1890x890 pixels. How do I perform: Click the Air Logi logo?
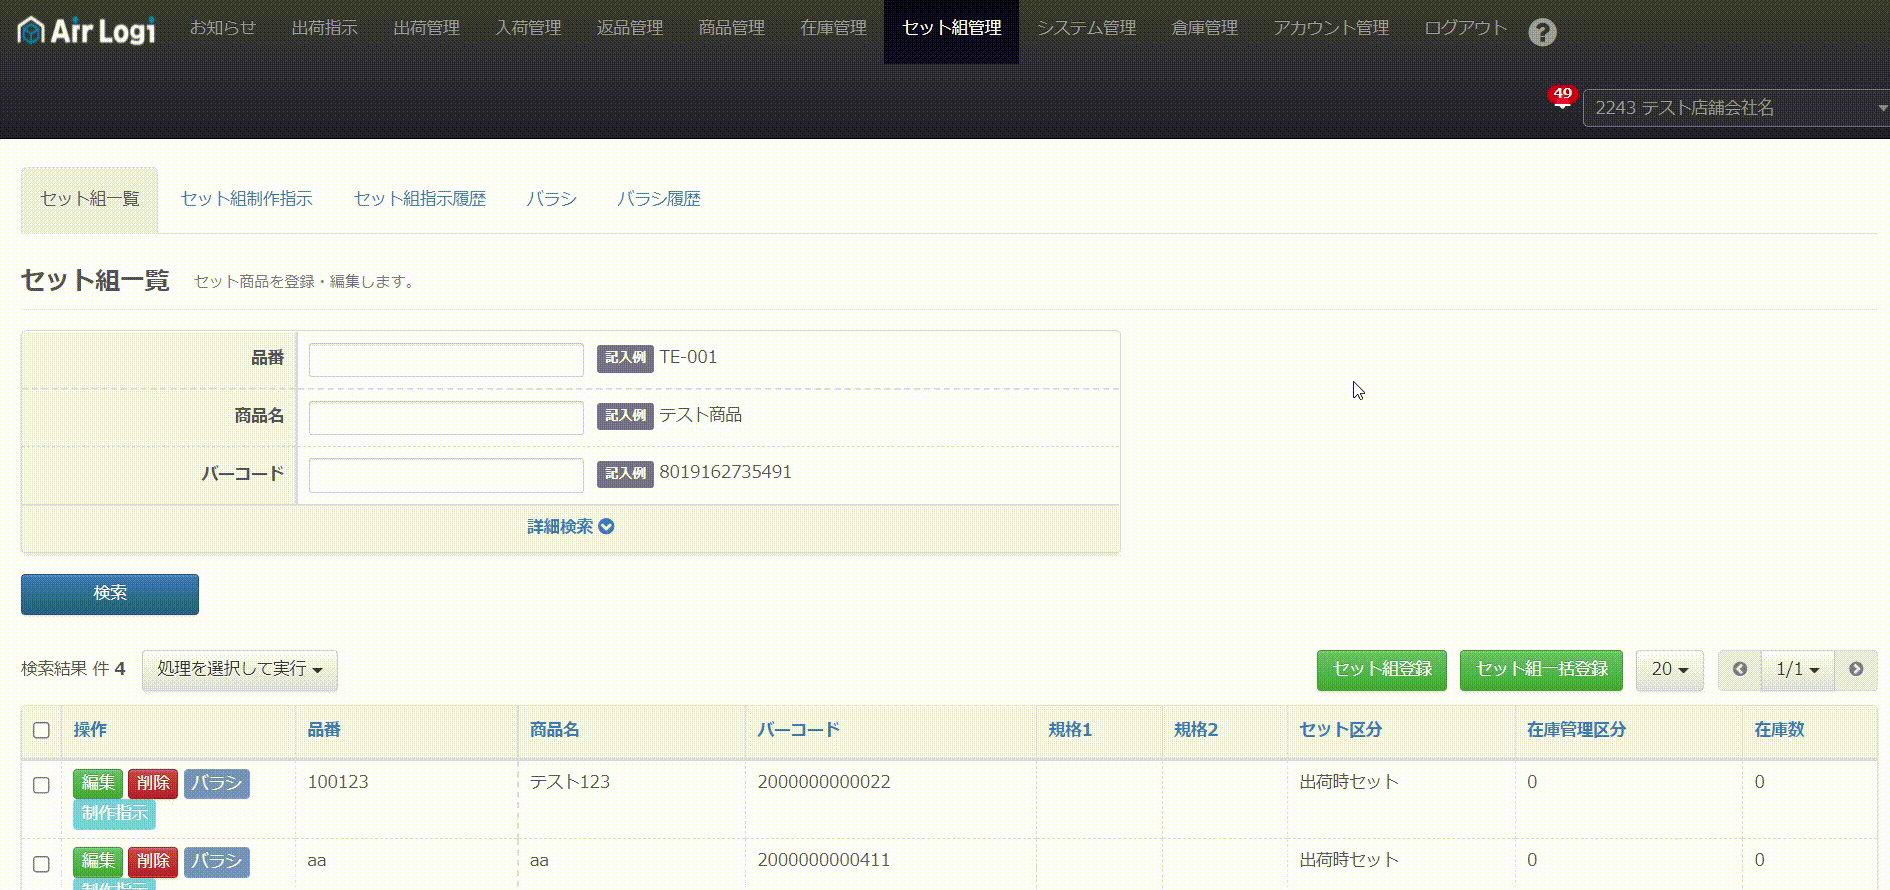87,31
